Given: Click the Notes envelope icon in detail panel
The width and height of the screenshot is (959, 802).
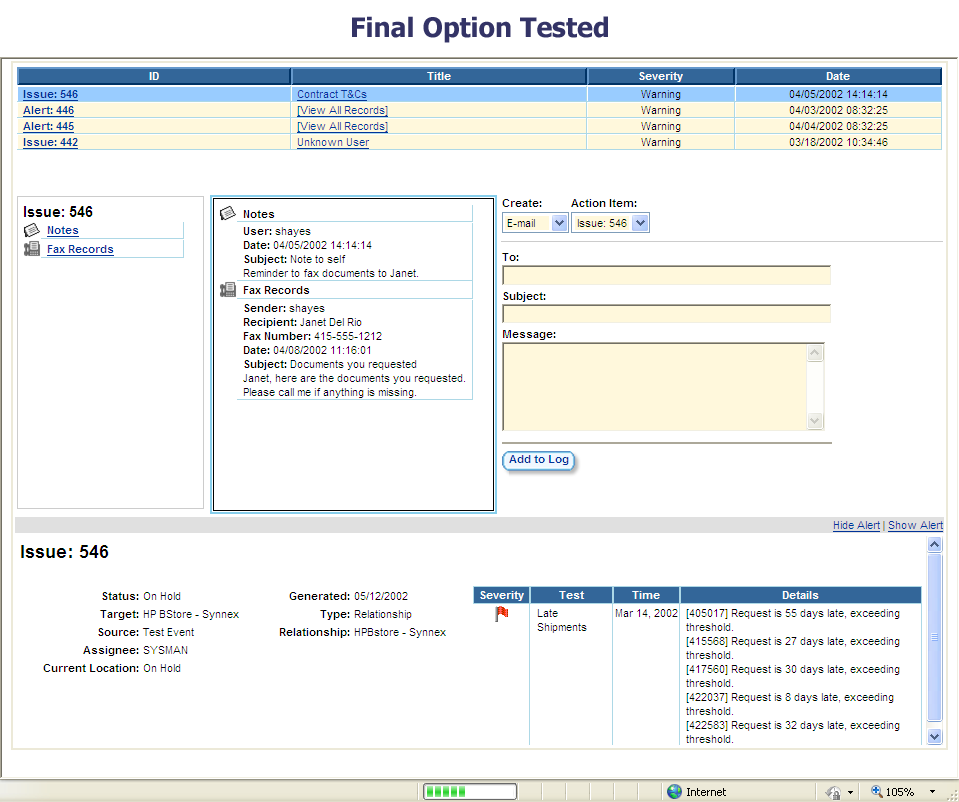Looking at the screenshot, I should tap(229, 212).
